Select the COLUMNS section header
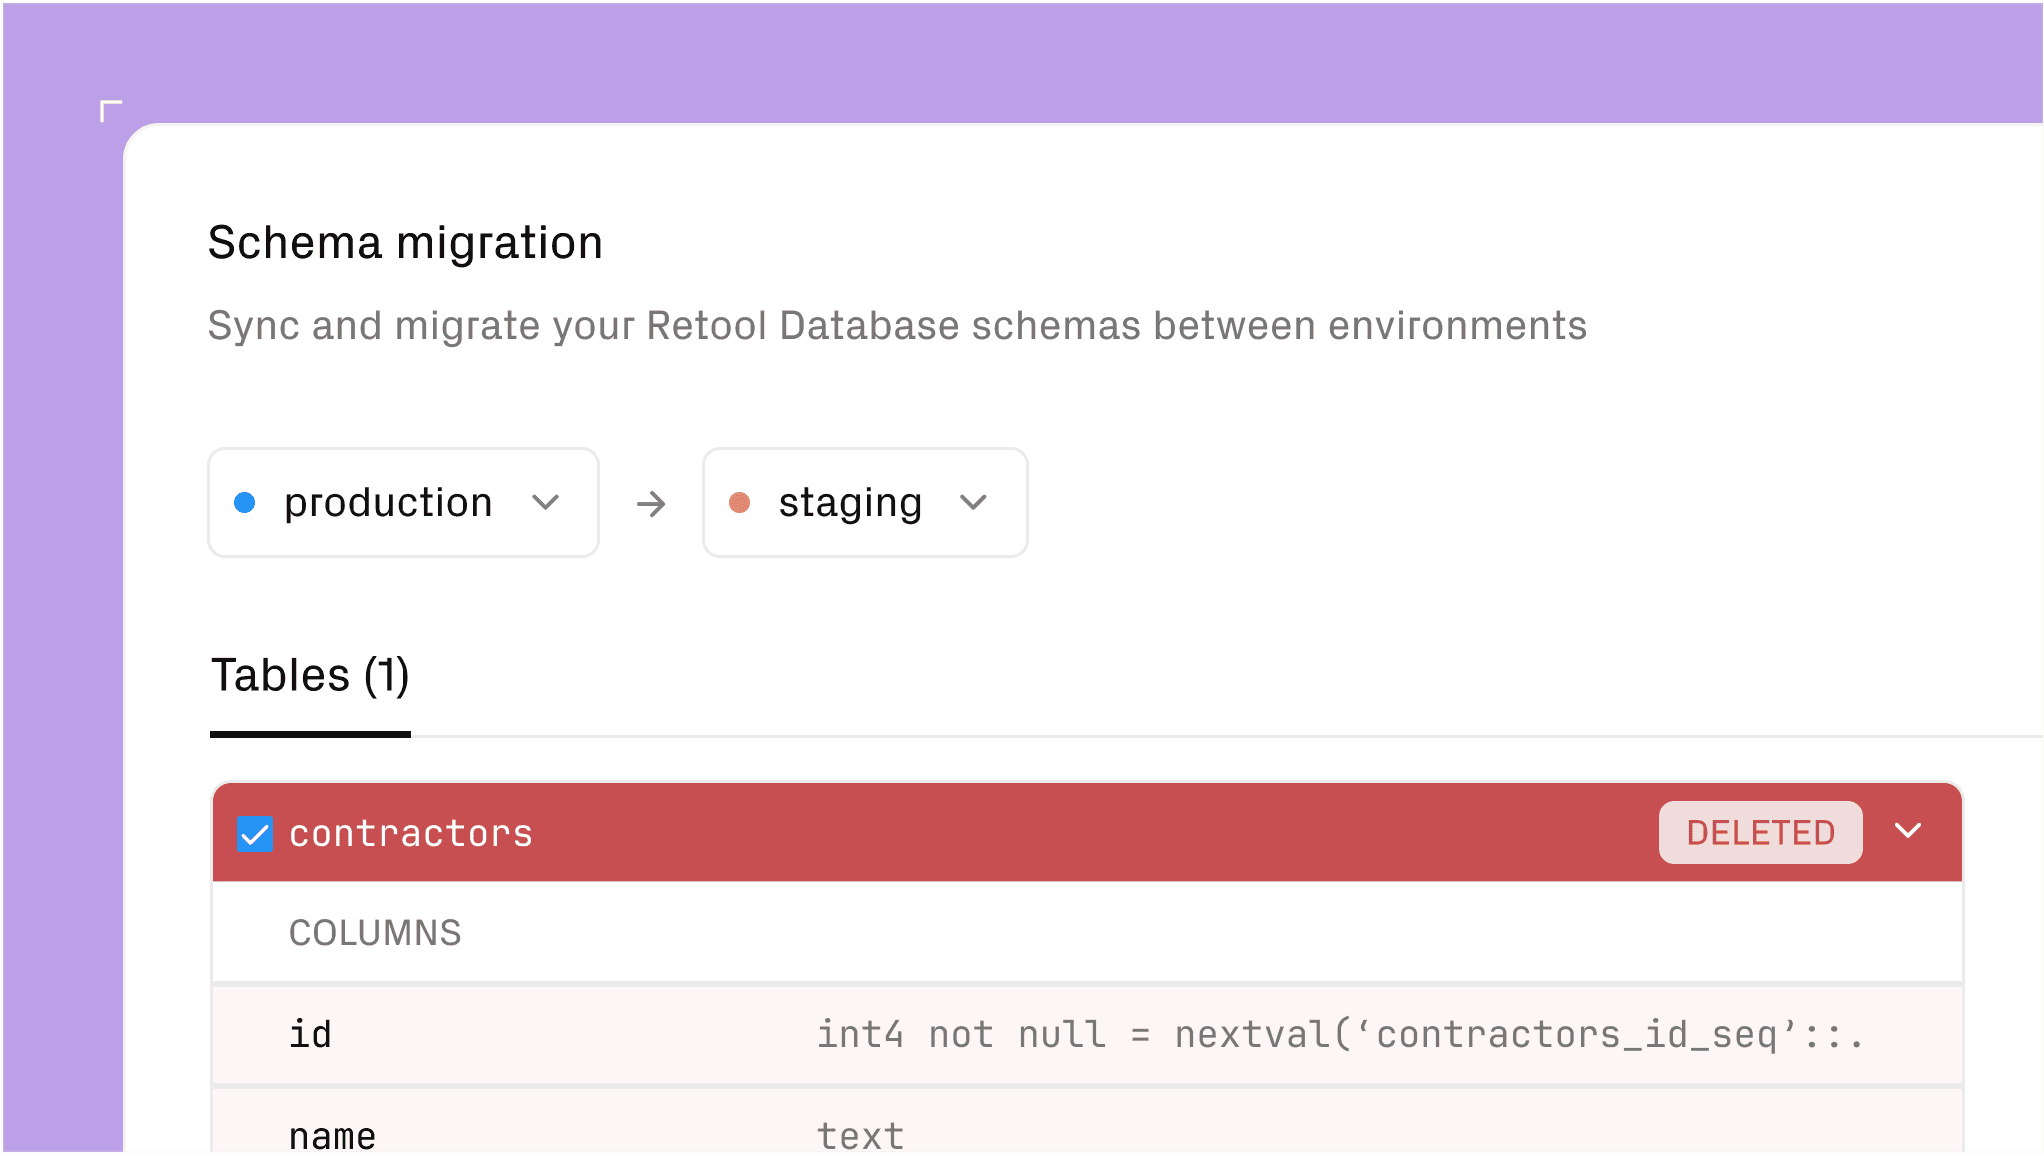The height and width of the screenshot is (1153, 2044). (x=375, y=932)
